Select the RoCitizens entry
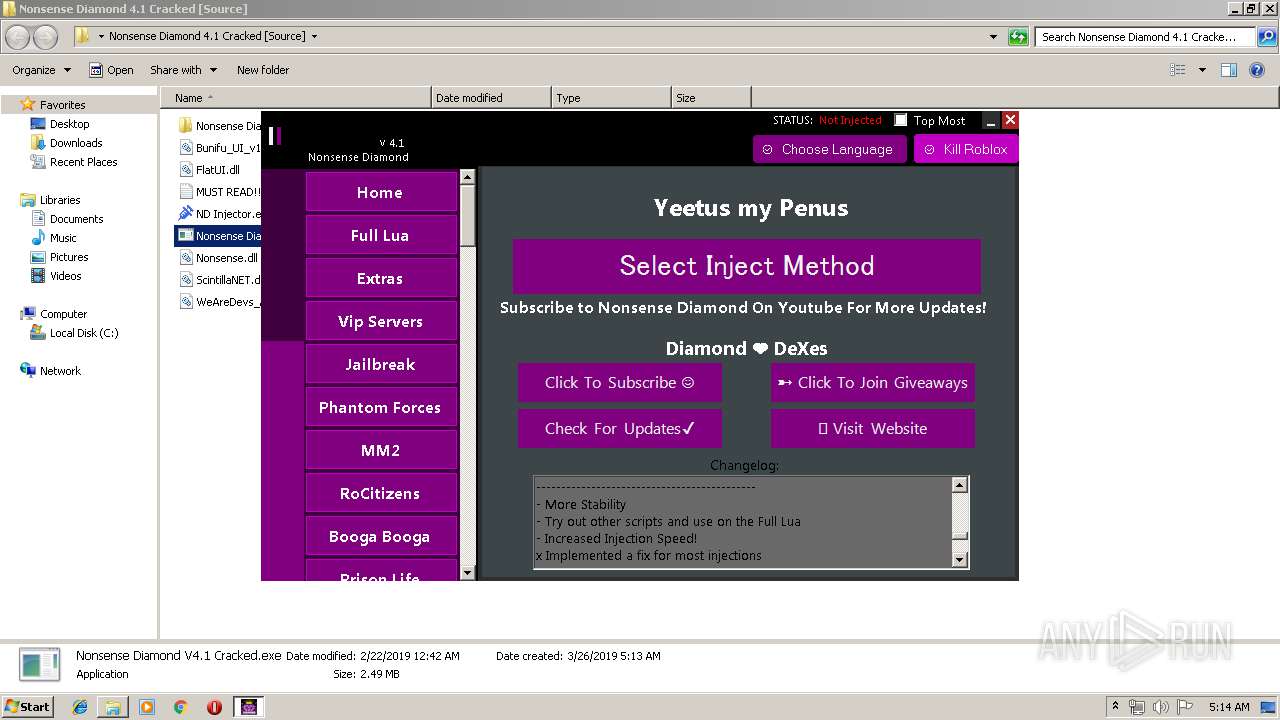This screenshot has height=720, width=1280. point(380,493)
